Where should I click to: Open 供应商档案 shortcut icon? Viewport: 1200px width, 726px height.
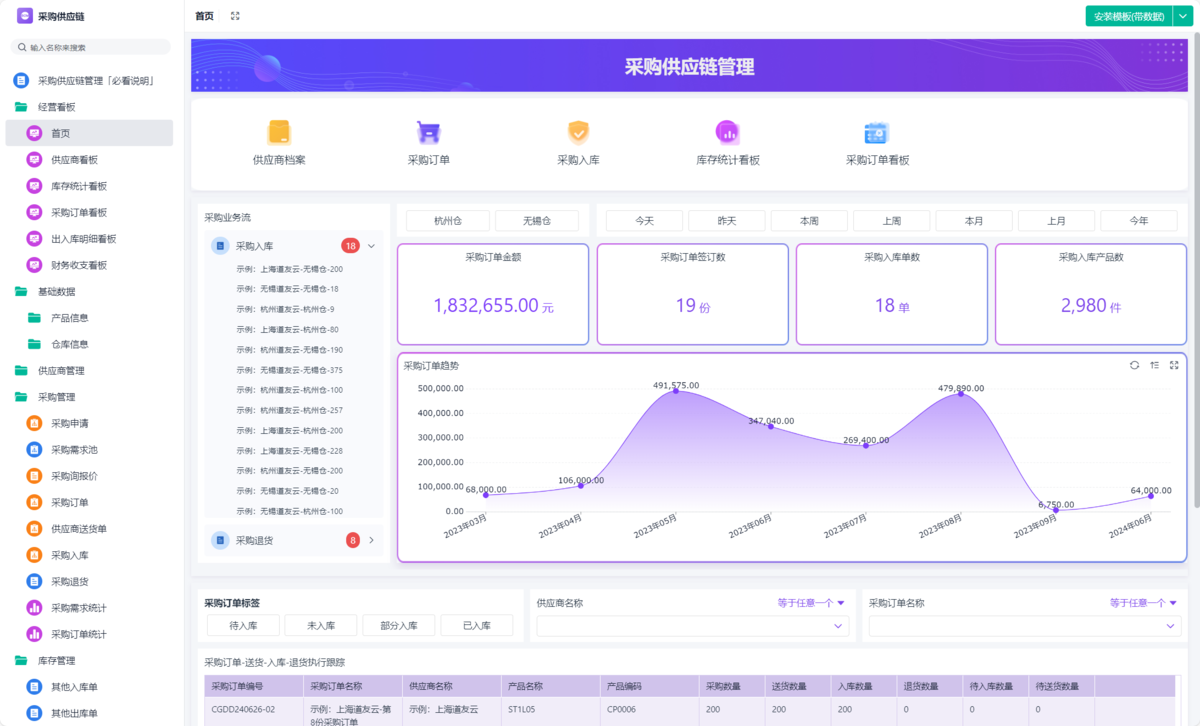tap(279, 132)
